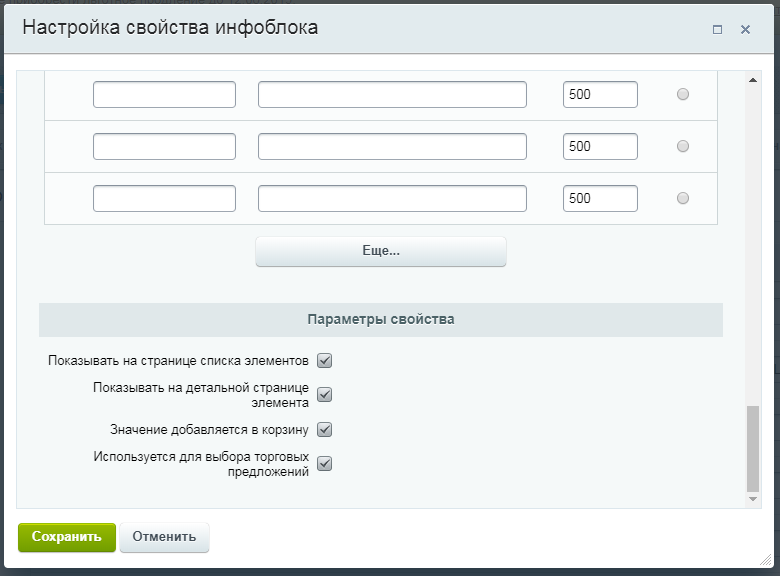Toggle 'Значение добавляется в корзину' checkbox
This screenshot has width=780, height=576.
tap(325, 429)
